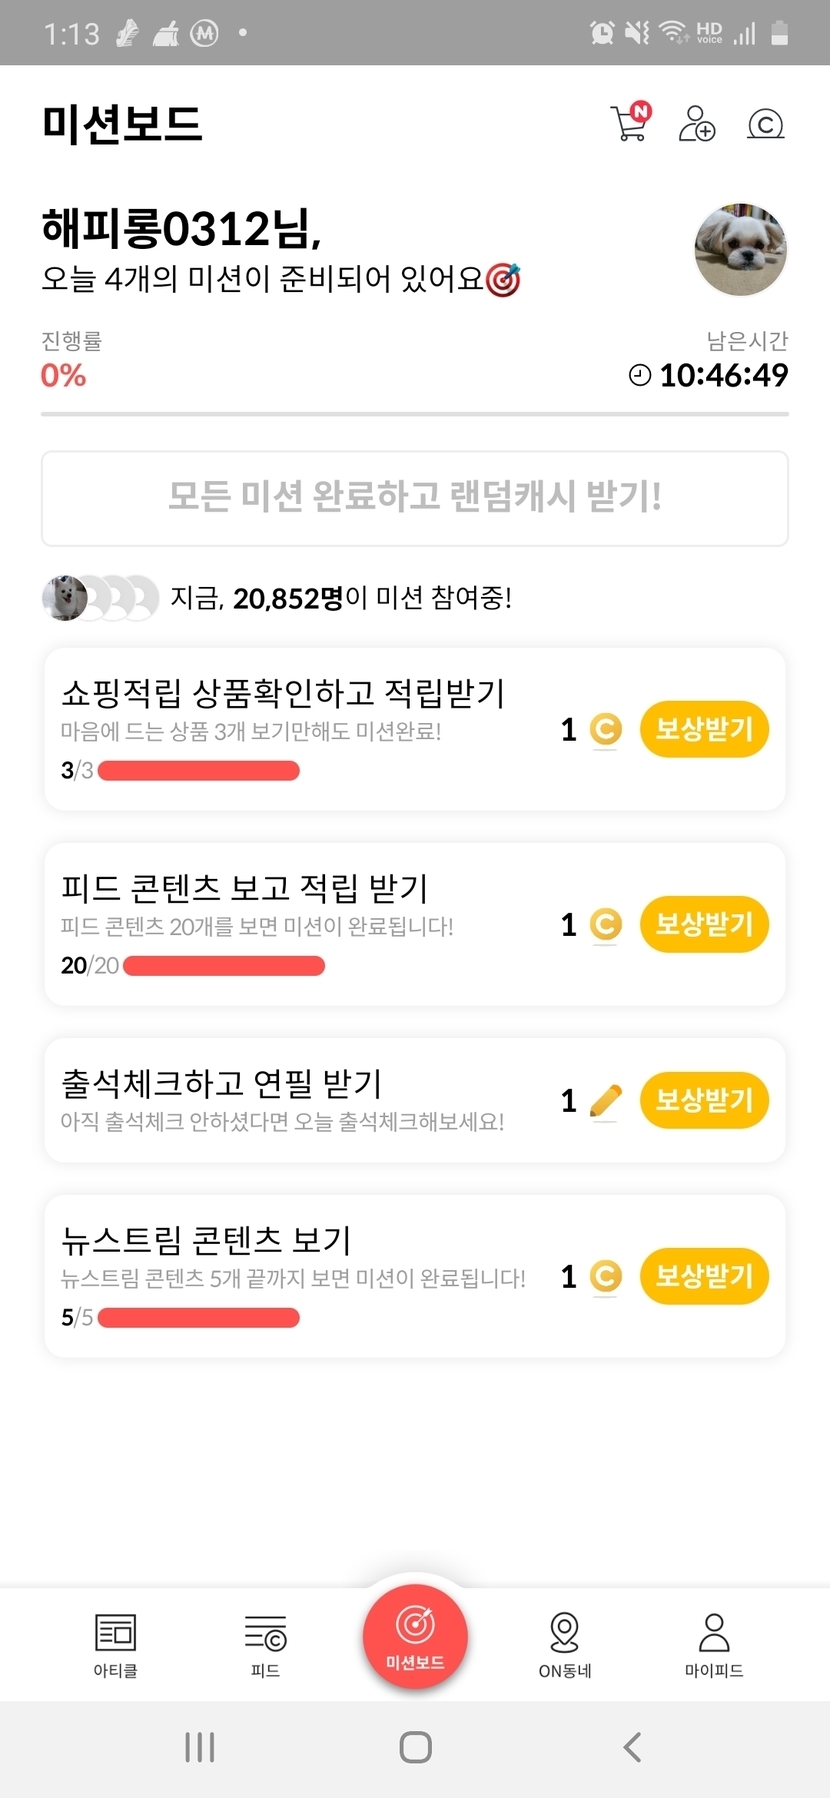Open the ON동네 location tab
830x1798 pixels.
(x=565, y=1644)
